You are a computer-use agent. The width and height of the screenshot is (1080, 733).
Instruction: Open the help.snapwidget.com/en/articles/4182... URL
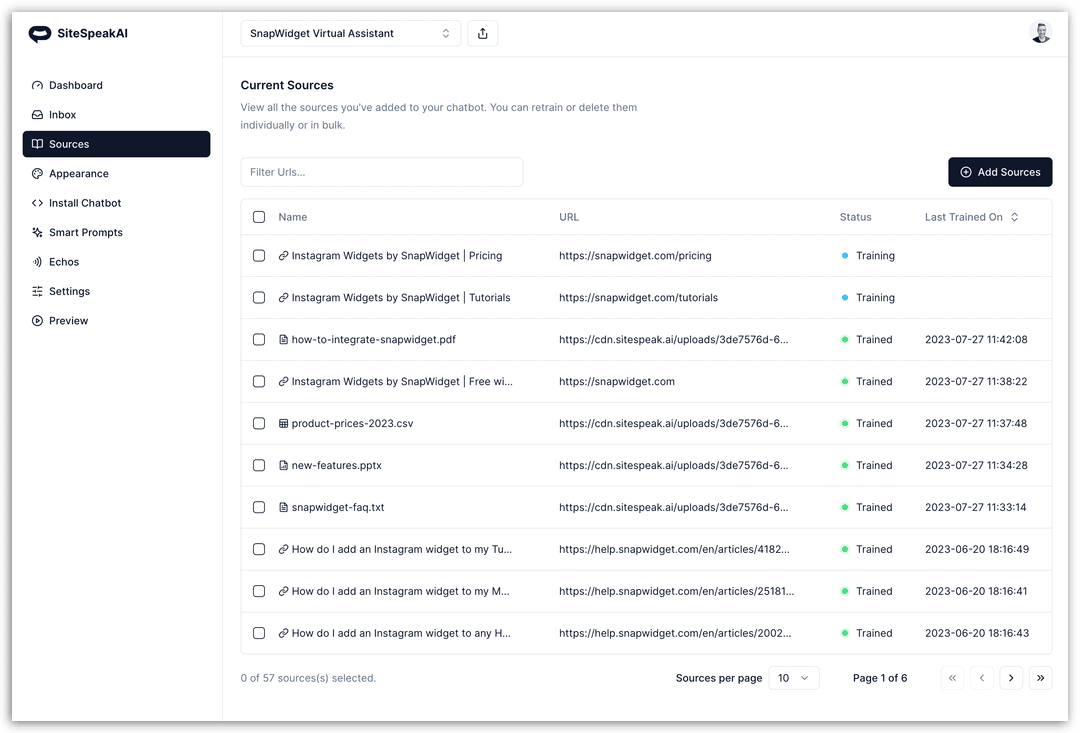point(674,550)
